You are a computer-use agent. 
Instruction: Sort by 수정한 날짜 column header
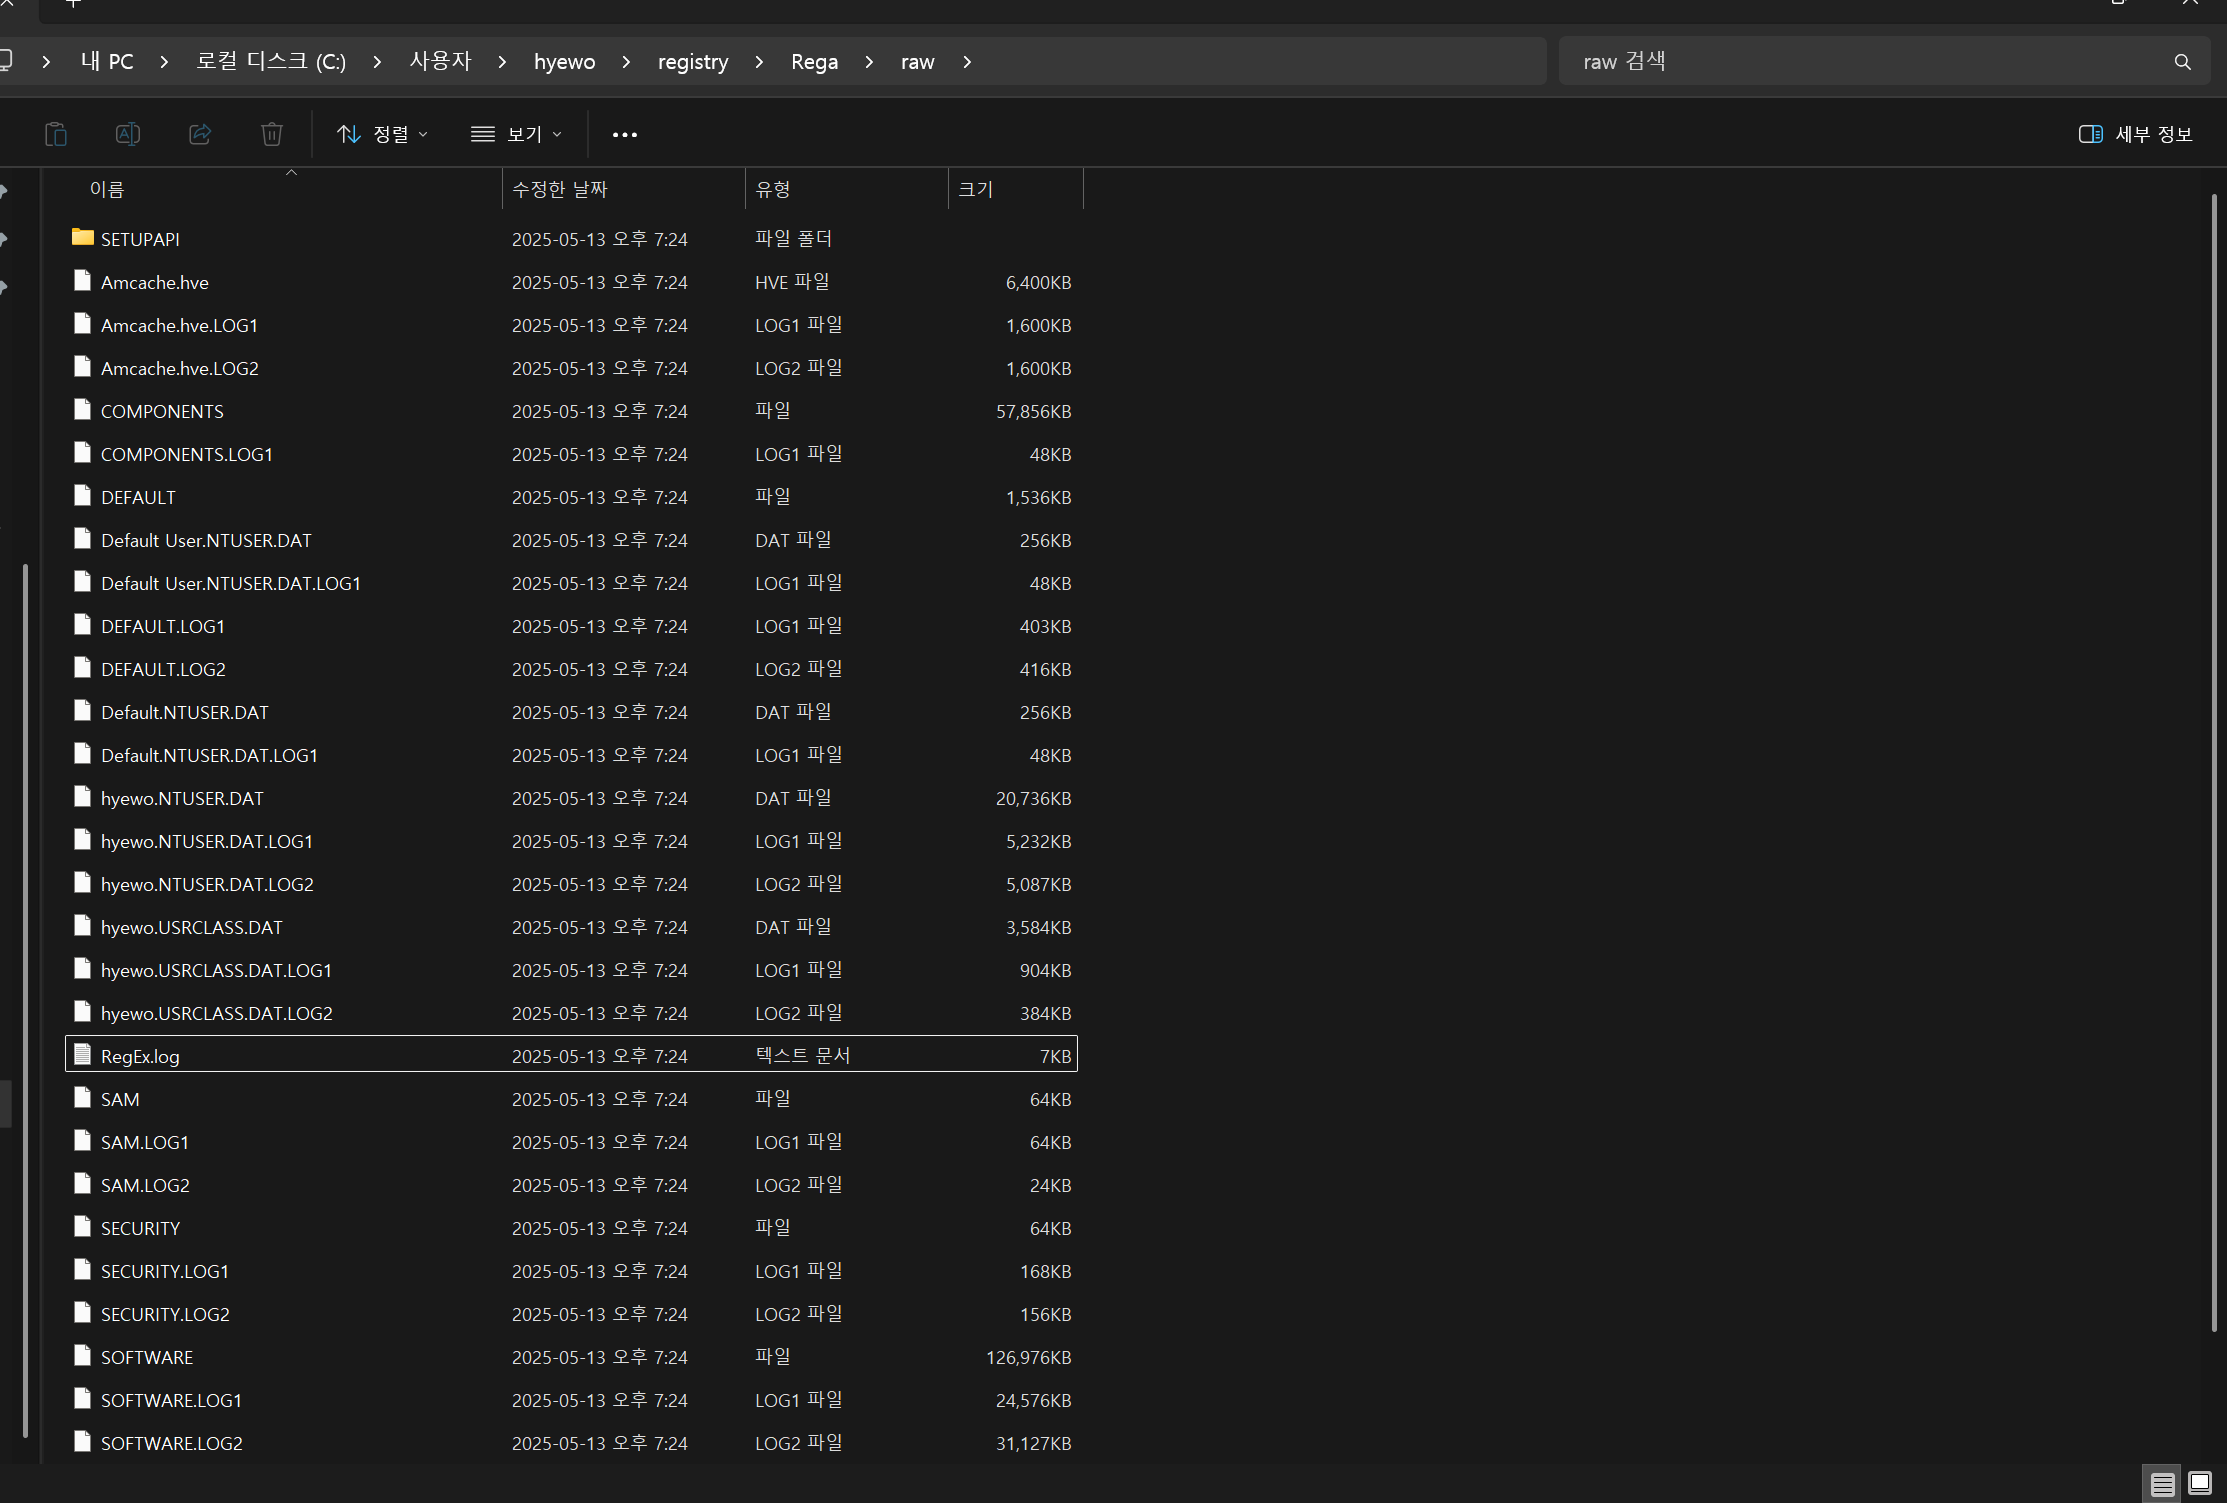560,189
